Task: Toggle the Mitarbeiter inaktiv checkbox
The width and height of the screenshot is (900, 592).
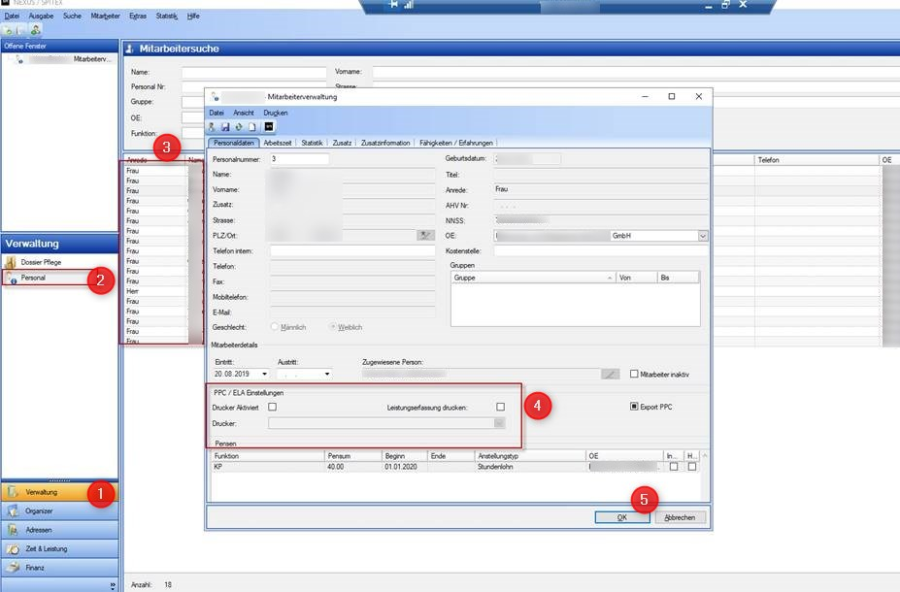Action: click(x=634, y=374)
